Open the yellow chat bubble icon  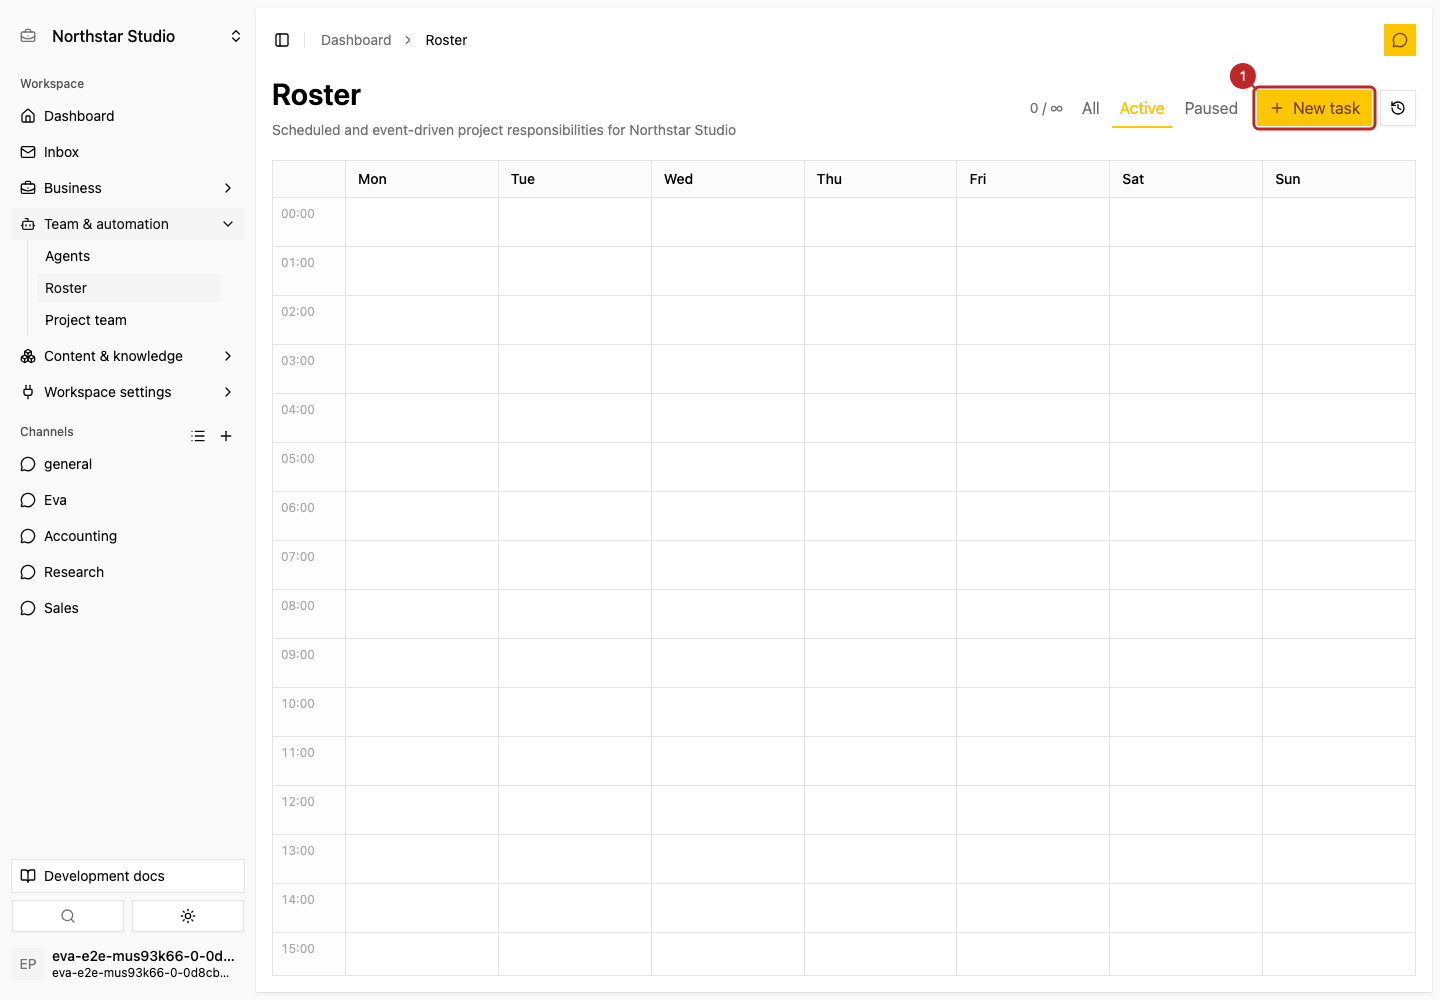pos(1400,40)
